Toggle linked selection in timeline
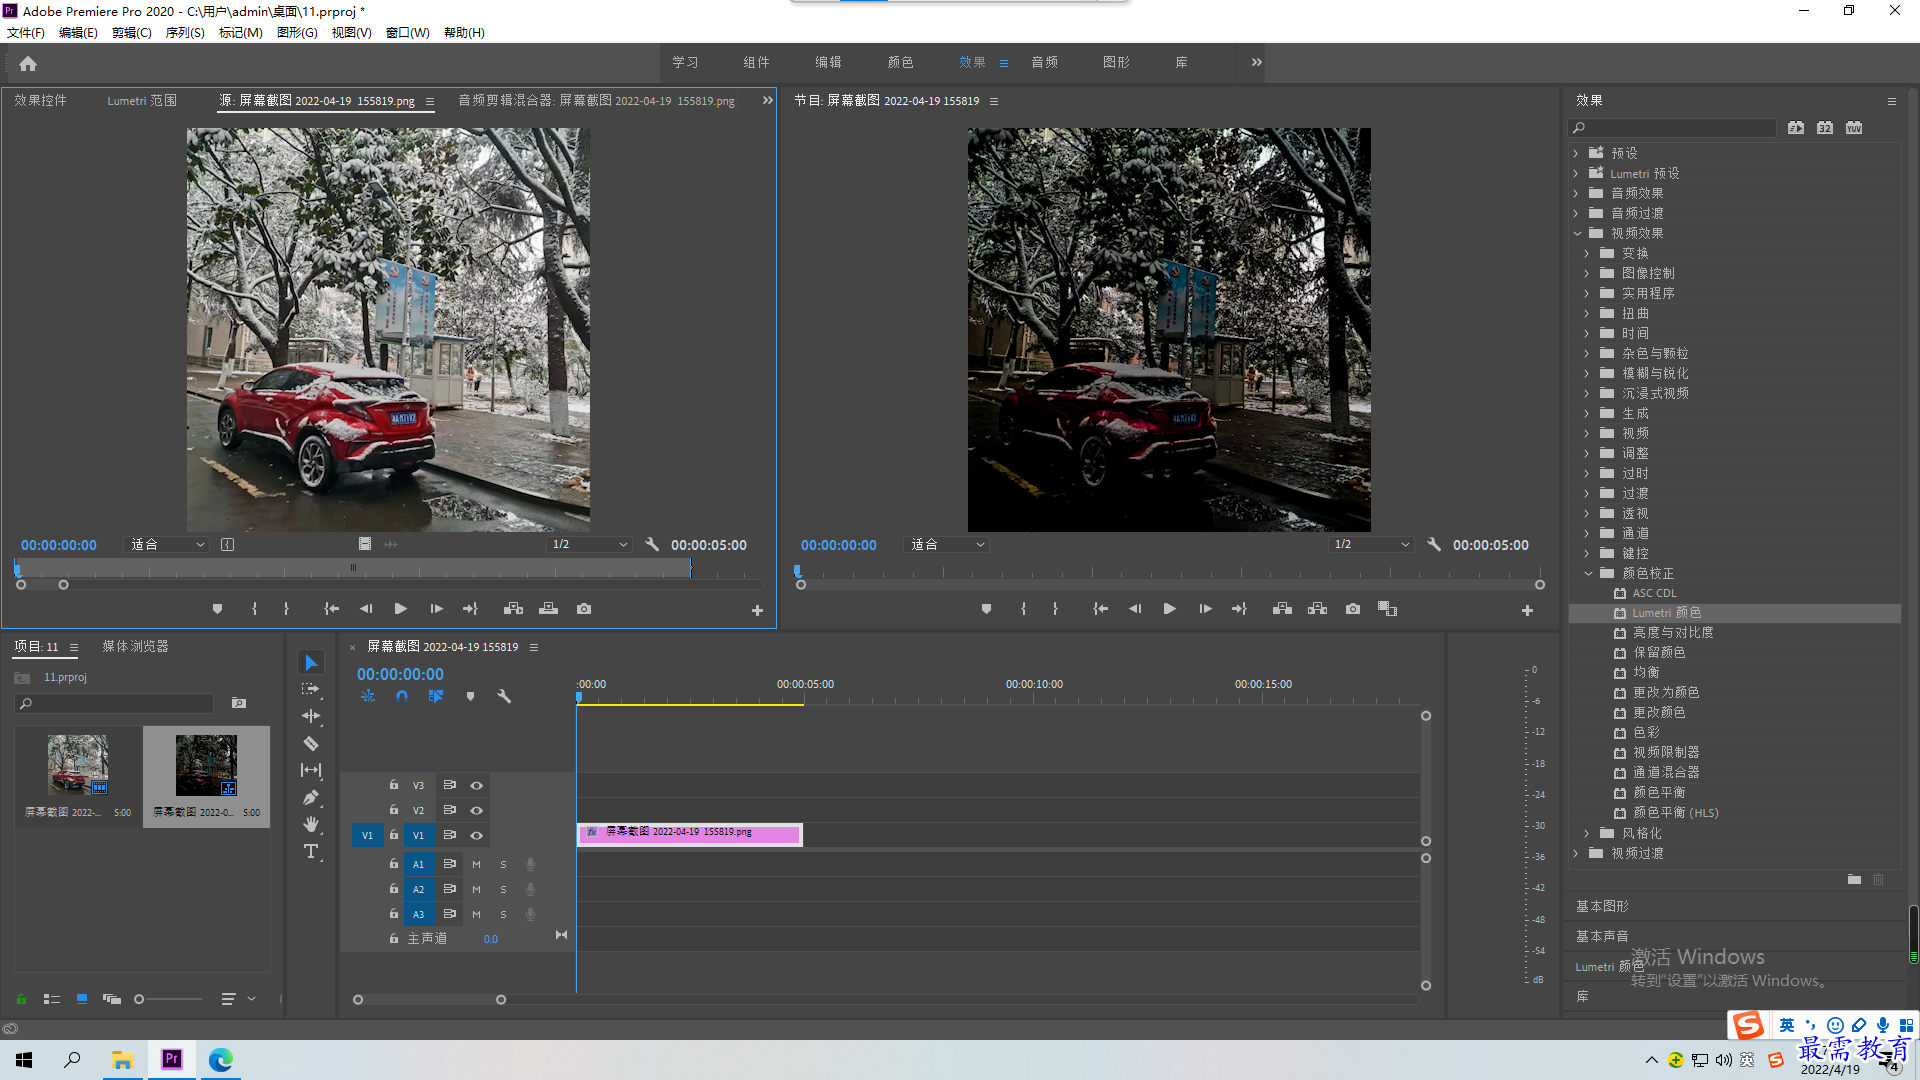The height and width of the screenshot is (1080, 1920). coord(436,696)
